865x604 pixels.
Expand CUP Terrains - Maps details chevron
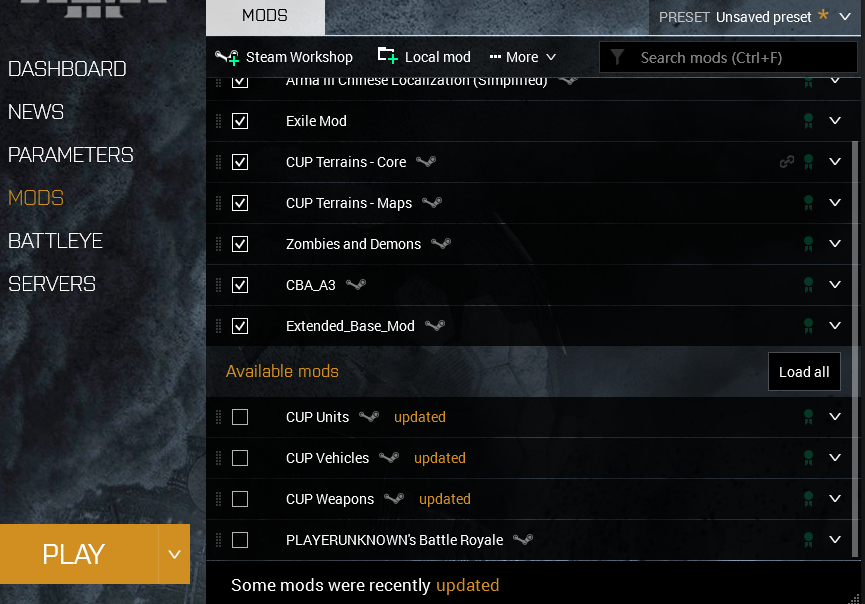[835, 202]
